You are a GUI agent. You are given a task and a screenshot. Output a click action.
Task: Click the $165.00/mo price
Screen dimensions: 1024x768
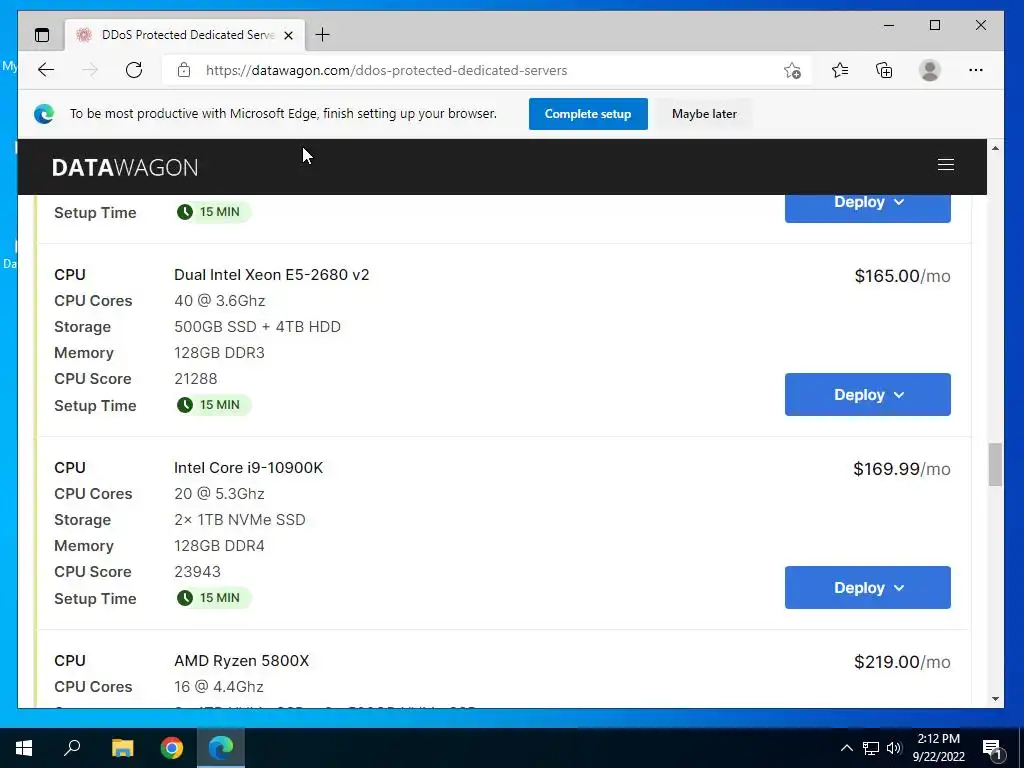tap(903, 276)
